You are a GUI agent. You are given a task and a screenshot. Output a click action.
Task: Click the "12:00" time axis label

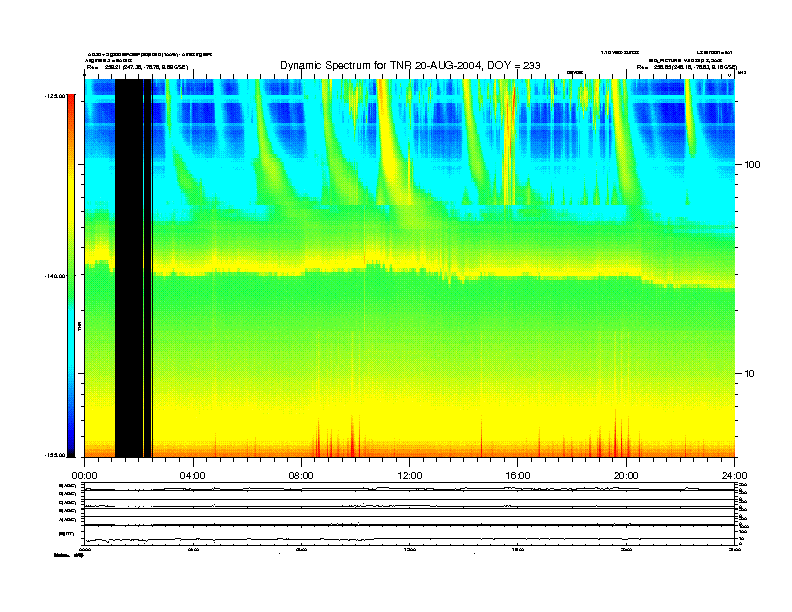[410, 476]
